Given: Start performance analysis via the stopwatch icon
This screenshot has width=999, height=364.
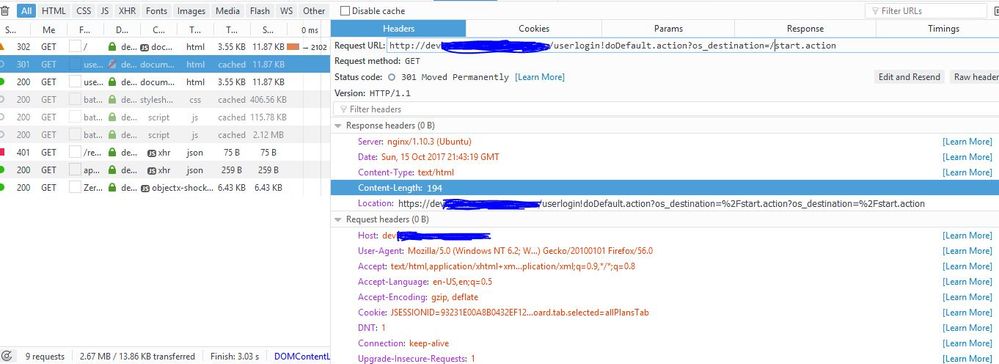Looking at the screenshot, I should 6,356.
